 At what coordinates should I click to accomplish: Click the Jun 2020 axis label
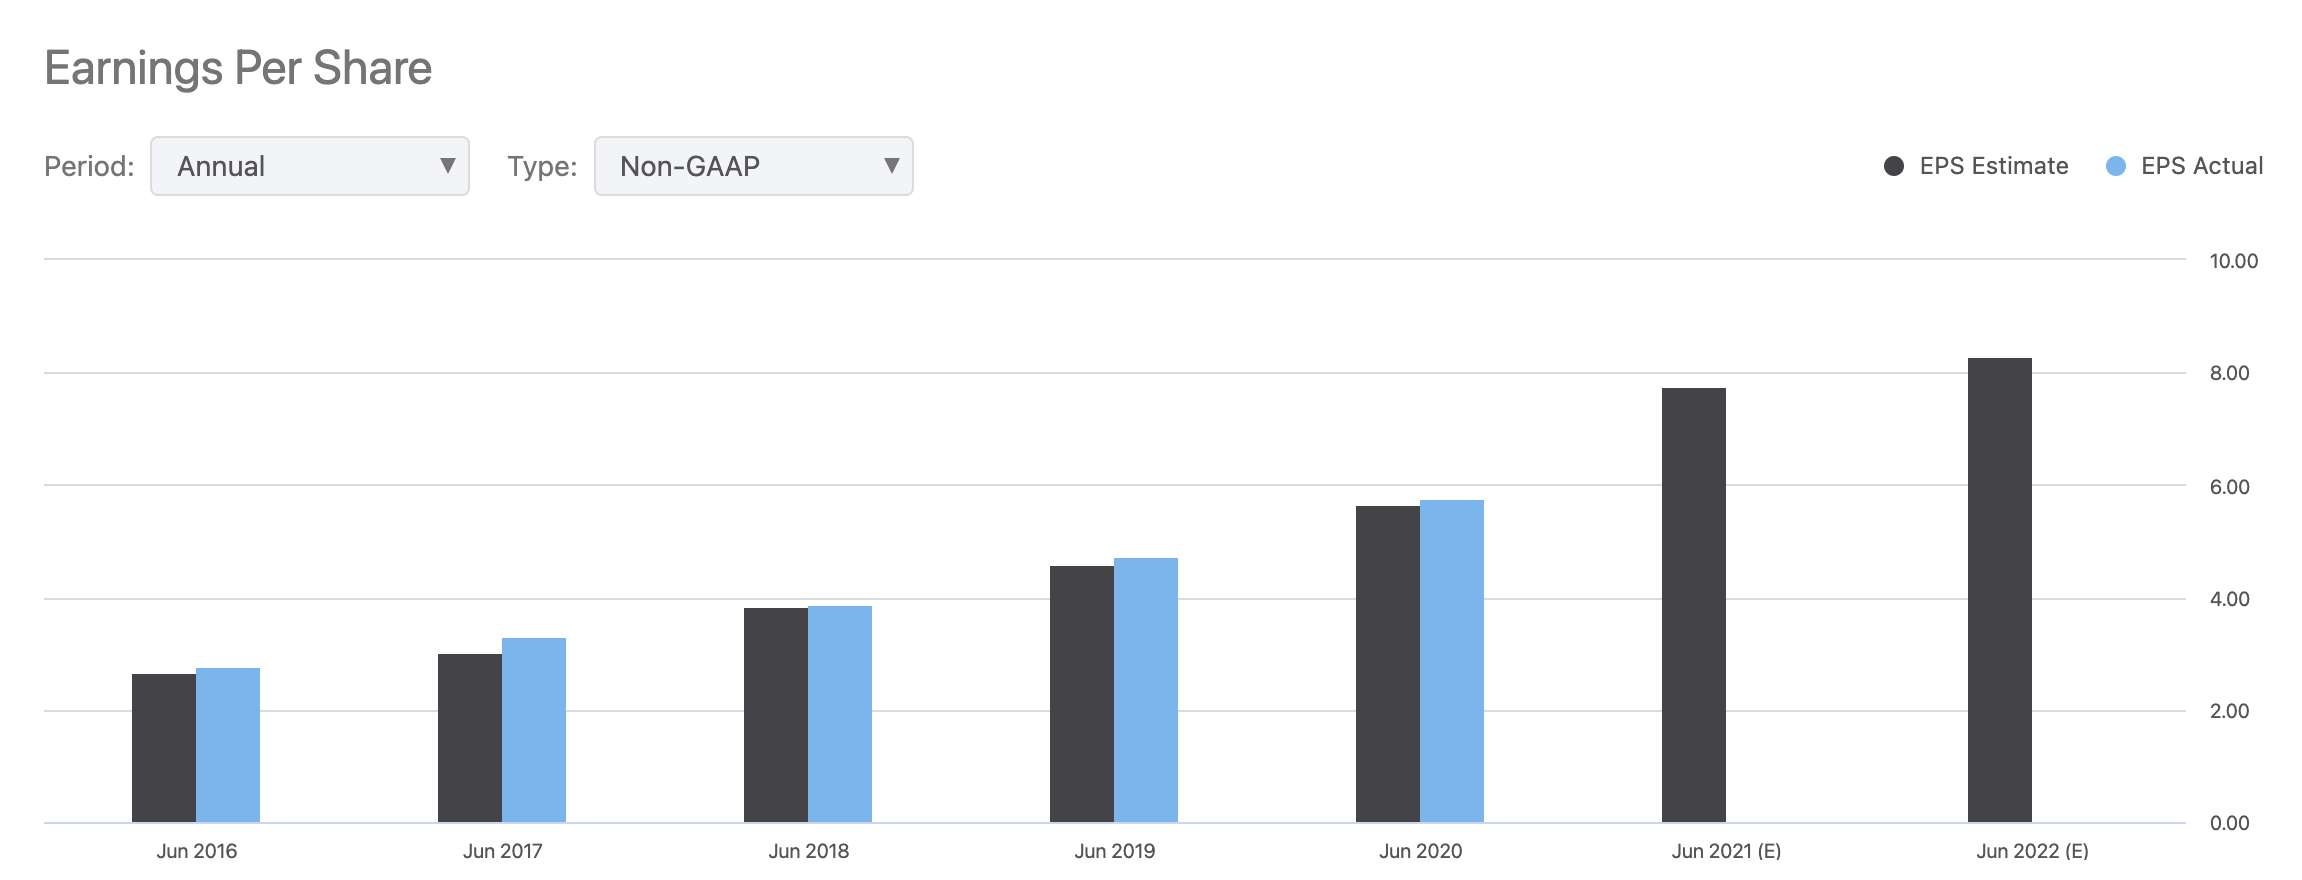pyautogui.click(x=1421, y=851)
